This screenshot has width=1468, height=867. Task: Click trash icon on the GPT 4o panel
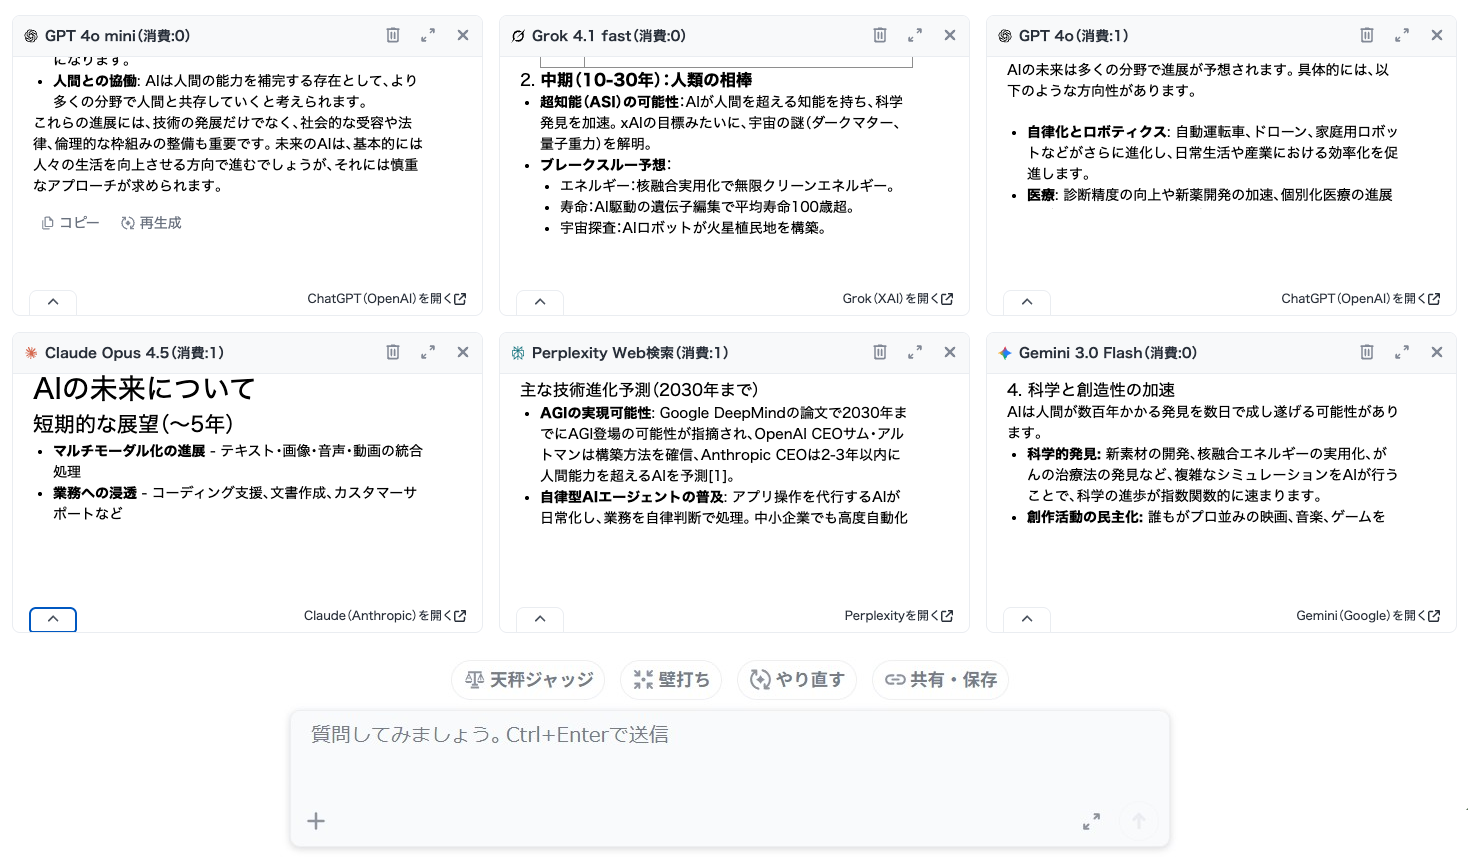1367,35
